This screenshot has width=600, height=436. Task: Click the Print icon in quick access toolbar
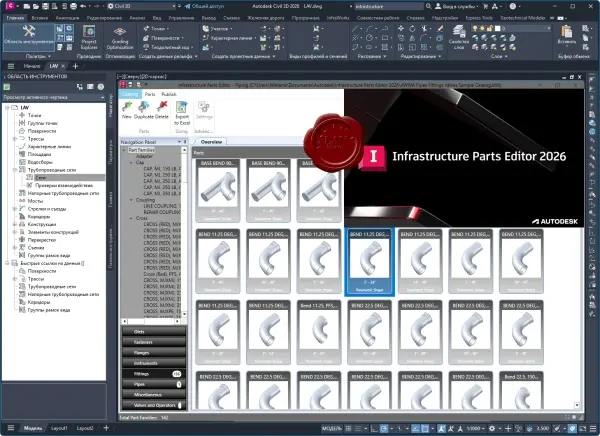[x=73, y=6]
